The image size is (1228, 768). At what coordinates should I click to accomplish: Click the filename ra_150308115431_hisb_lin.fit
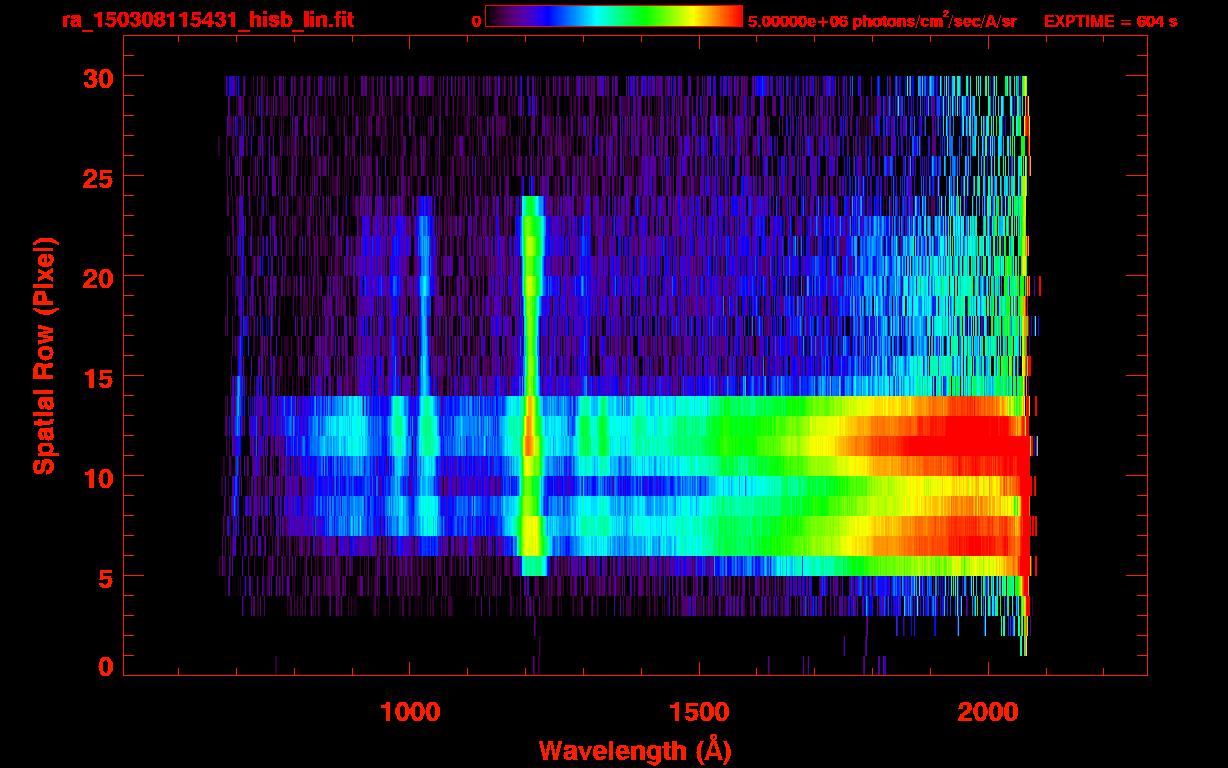click(x=207, y=20)
